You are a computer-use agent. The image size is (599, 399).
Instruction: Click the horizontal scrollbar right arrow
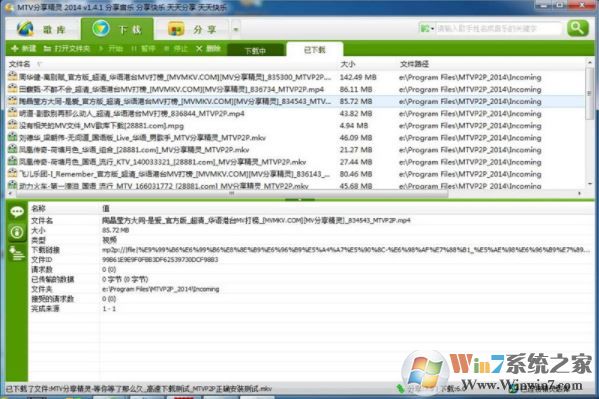pos(580,194)
